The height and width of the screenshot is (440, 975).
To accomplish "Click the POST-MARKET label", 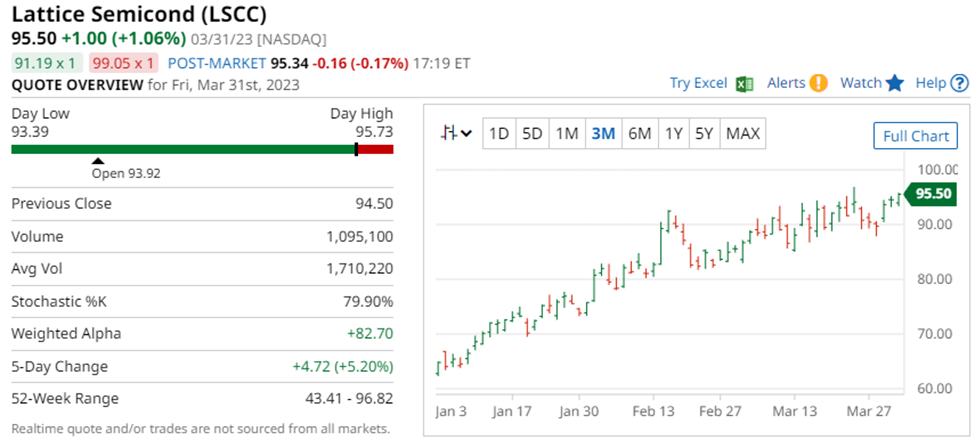I will click(x=217, y=63).
